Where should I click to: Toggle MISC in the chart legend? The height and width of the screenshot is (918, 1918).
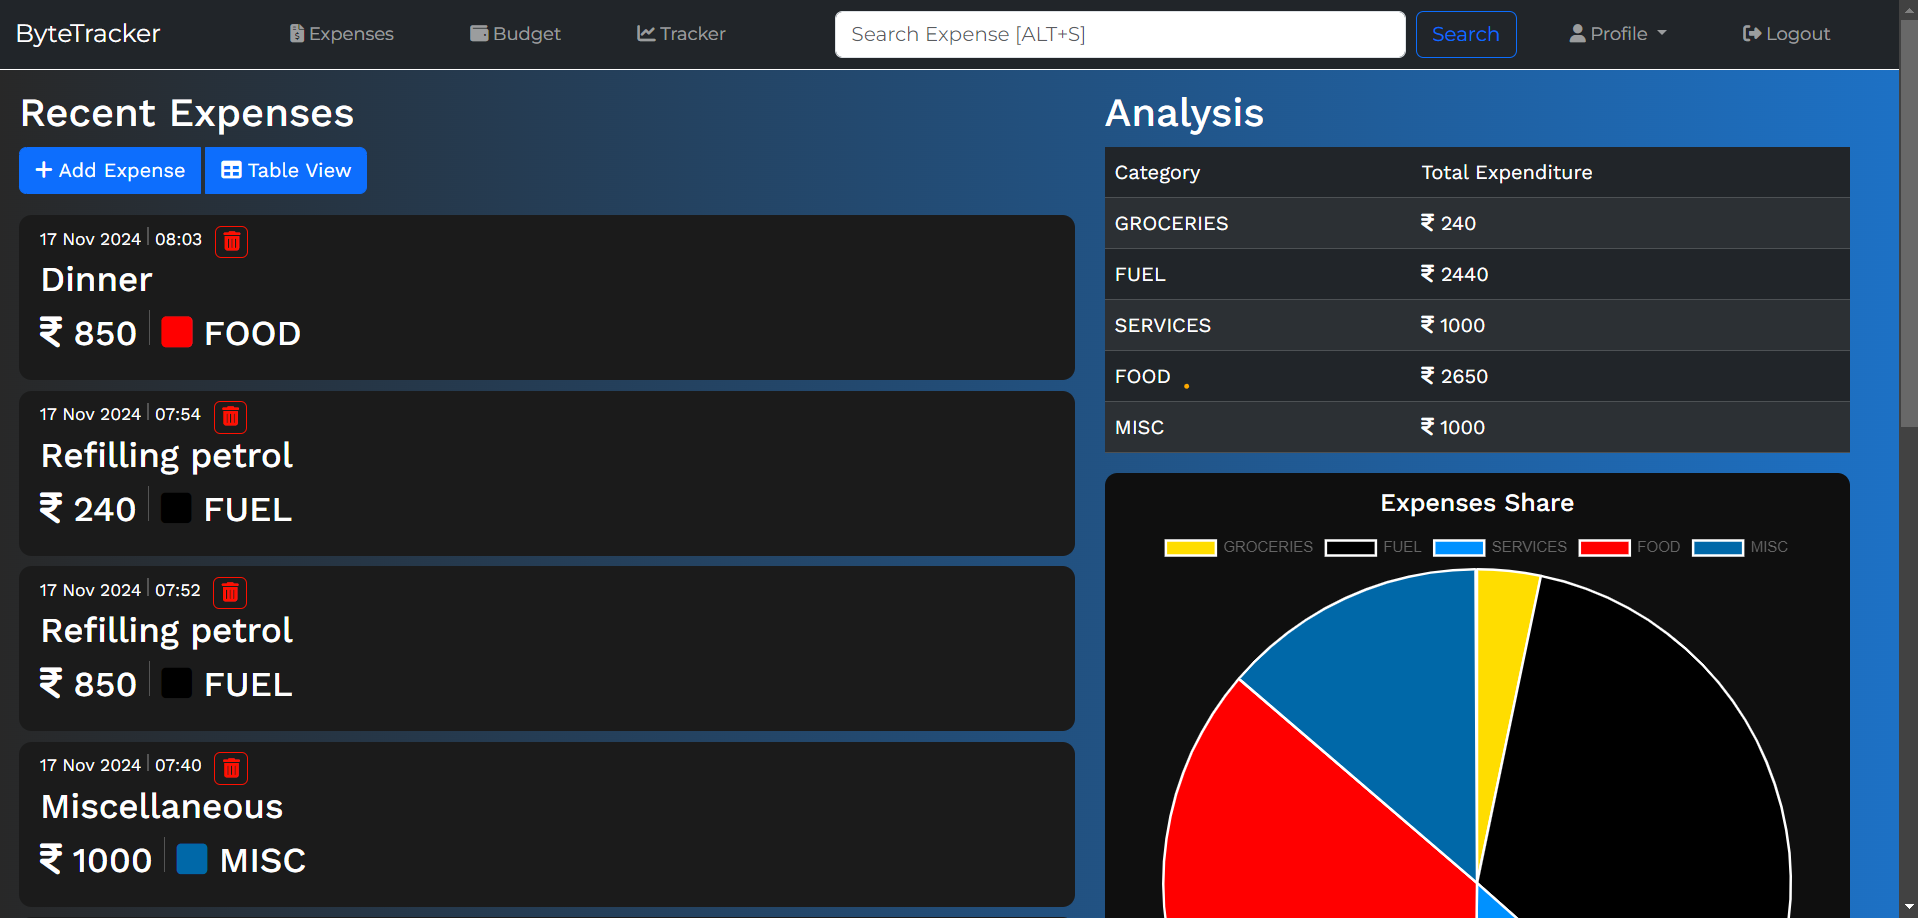click(1739, 547)
